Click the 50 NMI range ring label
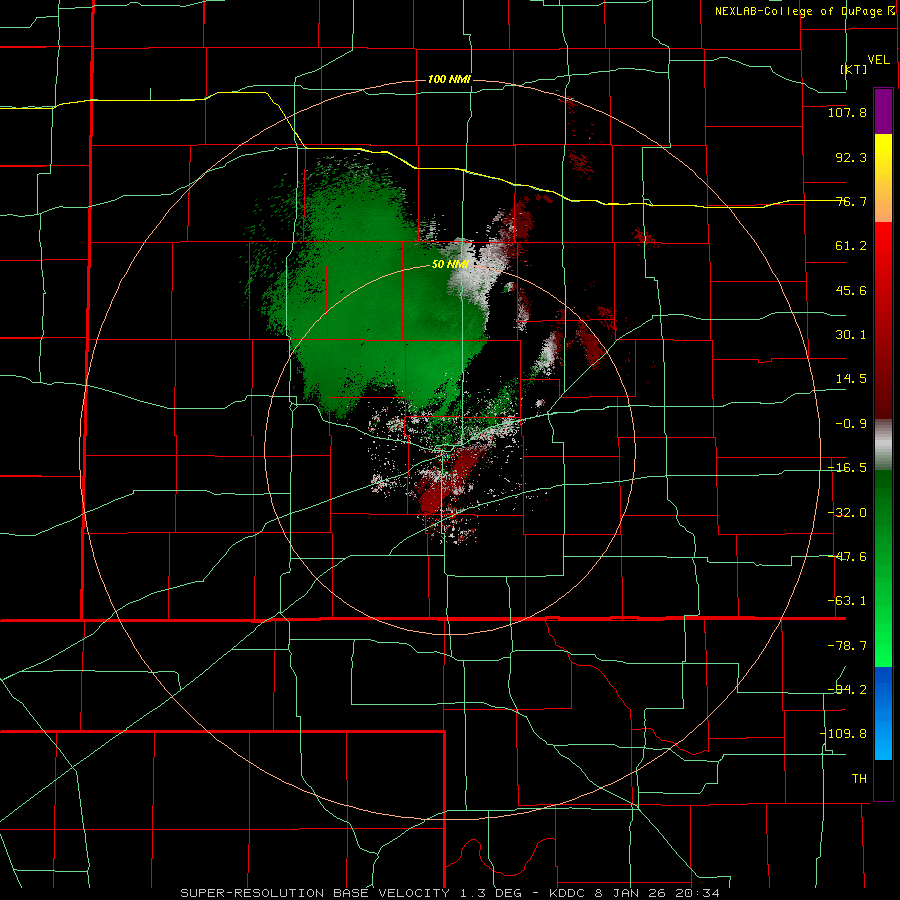The height and width of the screenshot is (900, 900). pos(451,264)
